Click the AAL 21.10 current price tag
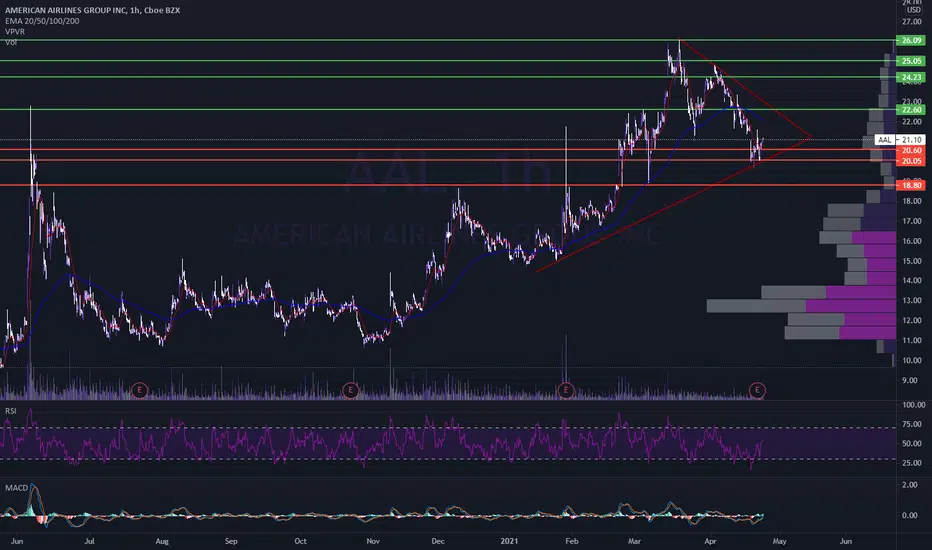 pos(900,140)
